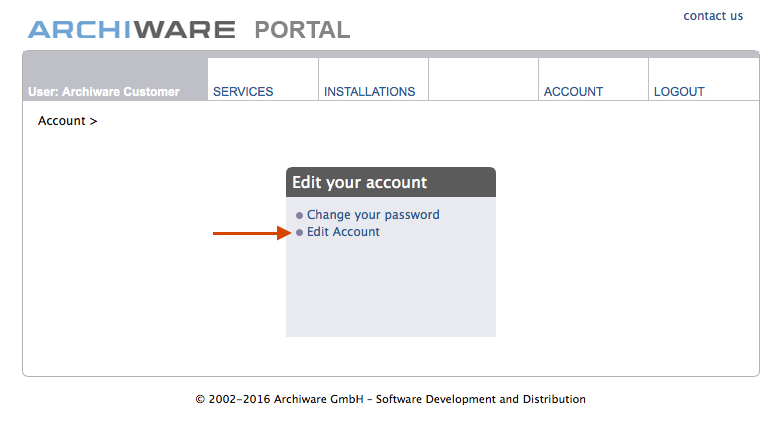784x423 pixels.
Task: Click the Edit your account panel header
Action: (x=390, y=183)
